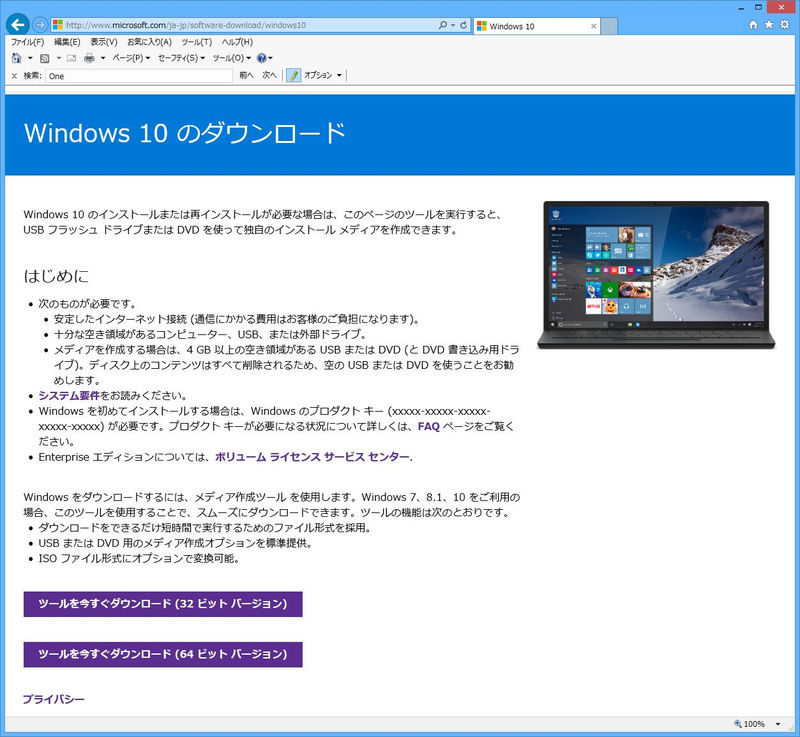Open the ページ(P) dropdown

tap(131, 58)
